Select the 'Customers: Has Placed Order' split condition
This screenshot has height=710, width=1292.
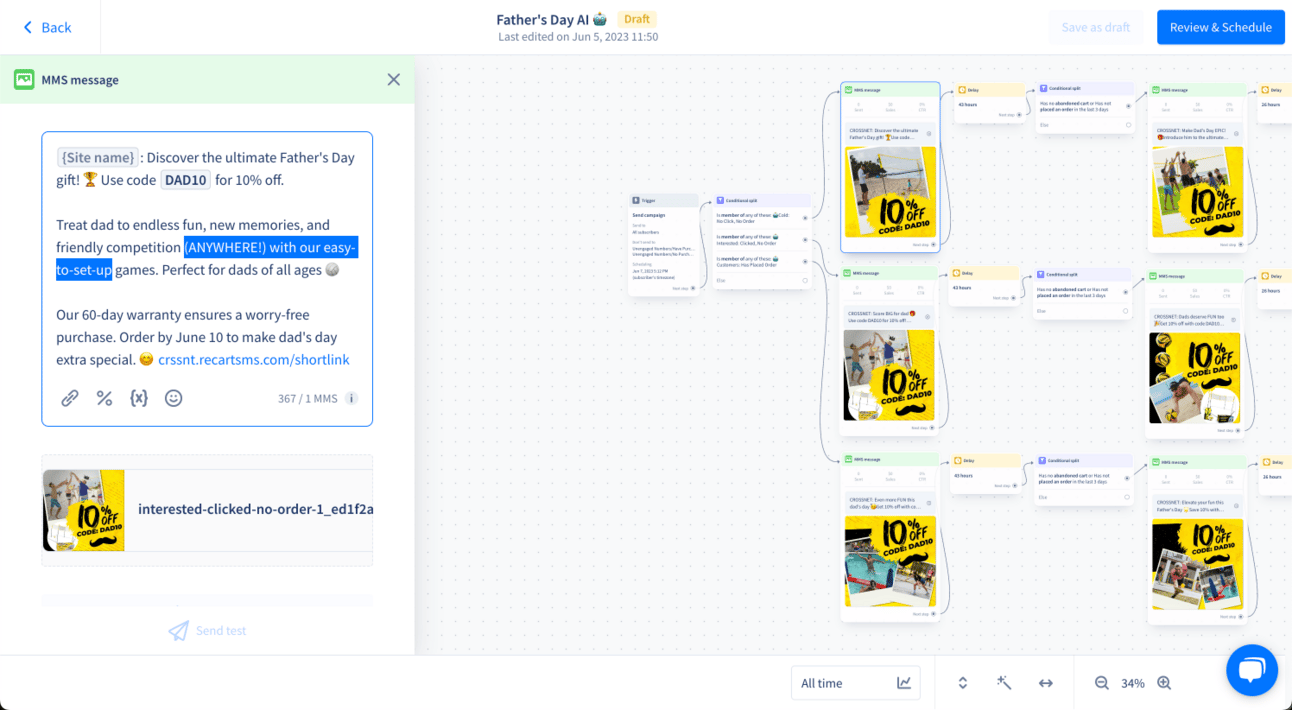coord(761,262)
